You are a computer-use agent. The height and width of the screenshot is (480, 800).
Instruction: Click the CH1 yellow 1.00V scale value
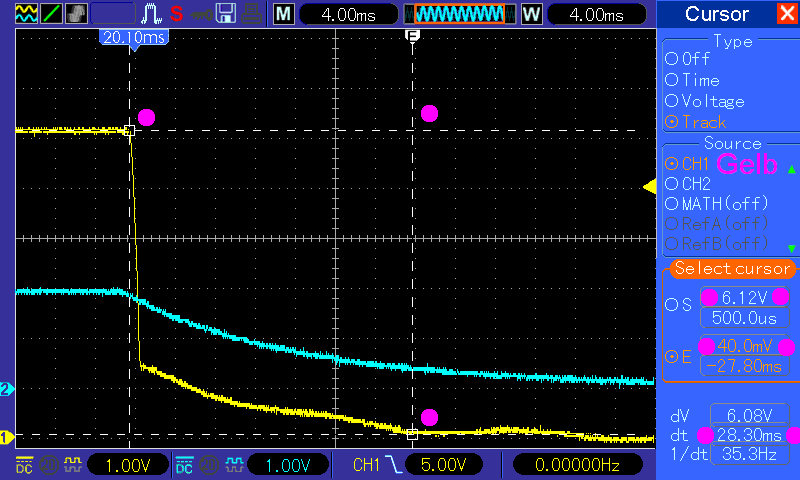pos(128,465)
